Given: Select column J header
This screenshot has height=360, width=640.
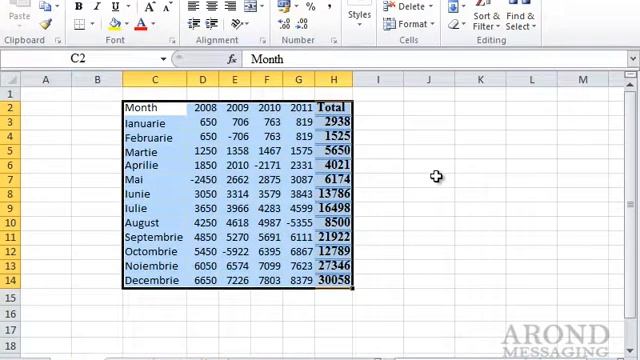Looking at the screenshot, I should click(429, 80).
